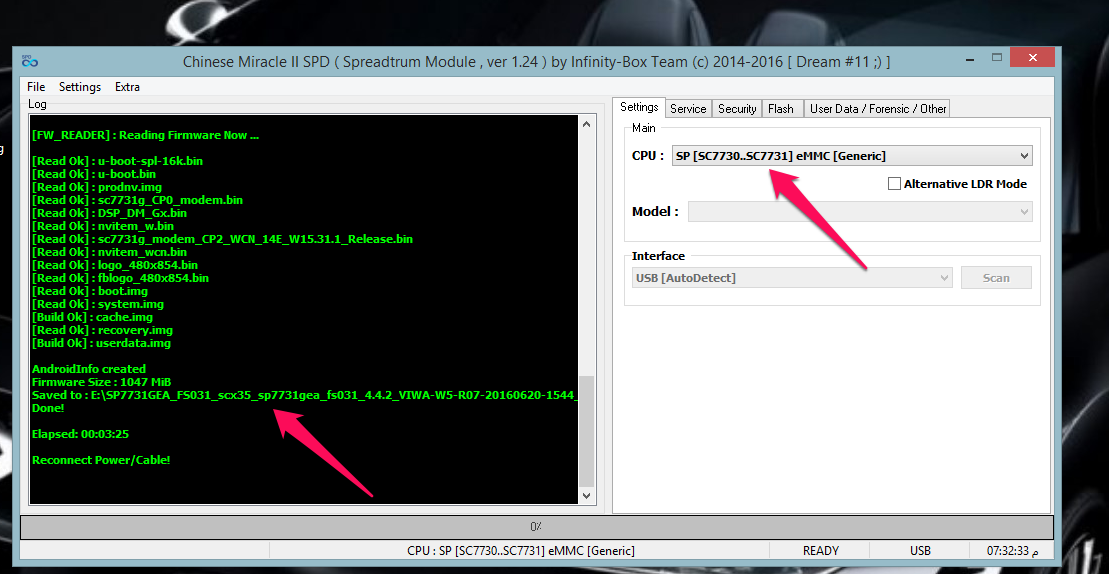Image resolution: width=1109 pixels, height=574 pixels.
Task: Click the status bar clock 07:32:33
Action: pyautogui.click(x=1012, y=551)
